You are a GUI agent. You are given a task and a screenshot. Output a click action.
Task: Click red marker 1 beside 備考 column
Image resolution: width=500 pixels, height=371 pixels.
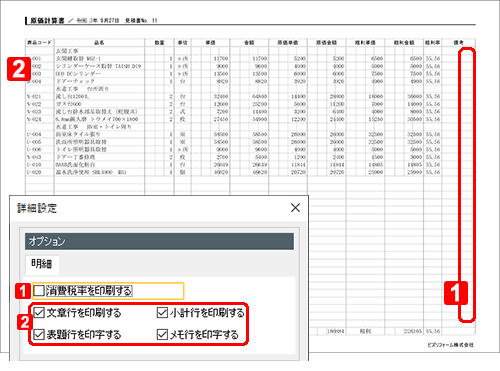click(456, 293)
